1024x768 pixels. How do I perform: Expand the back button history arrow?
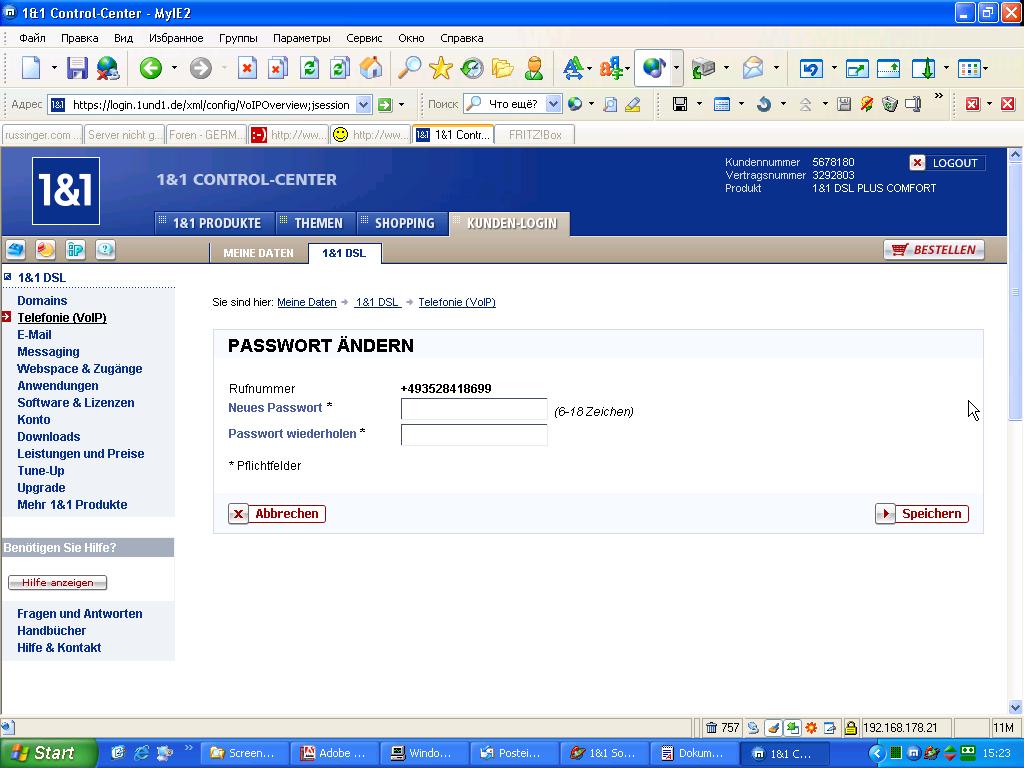coord(174,68)
